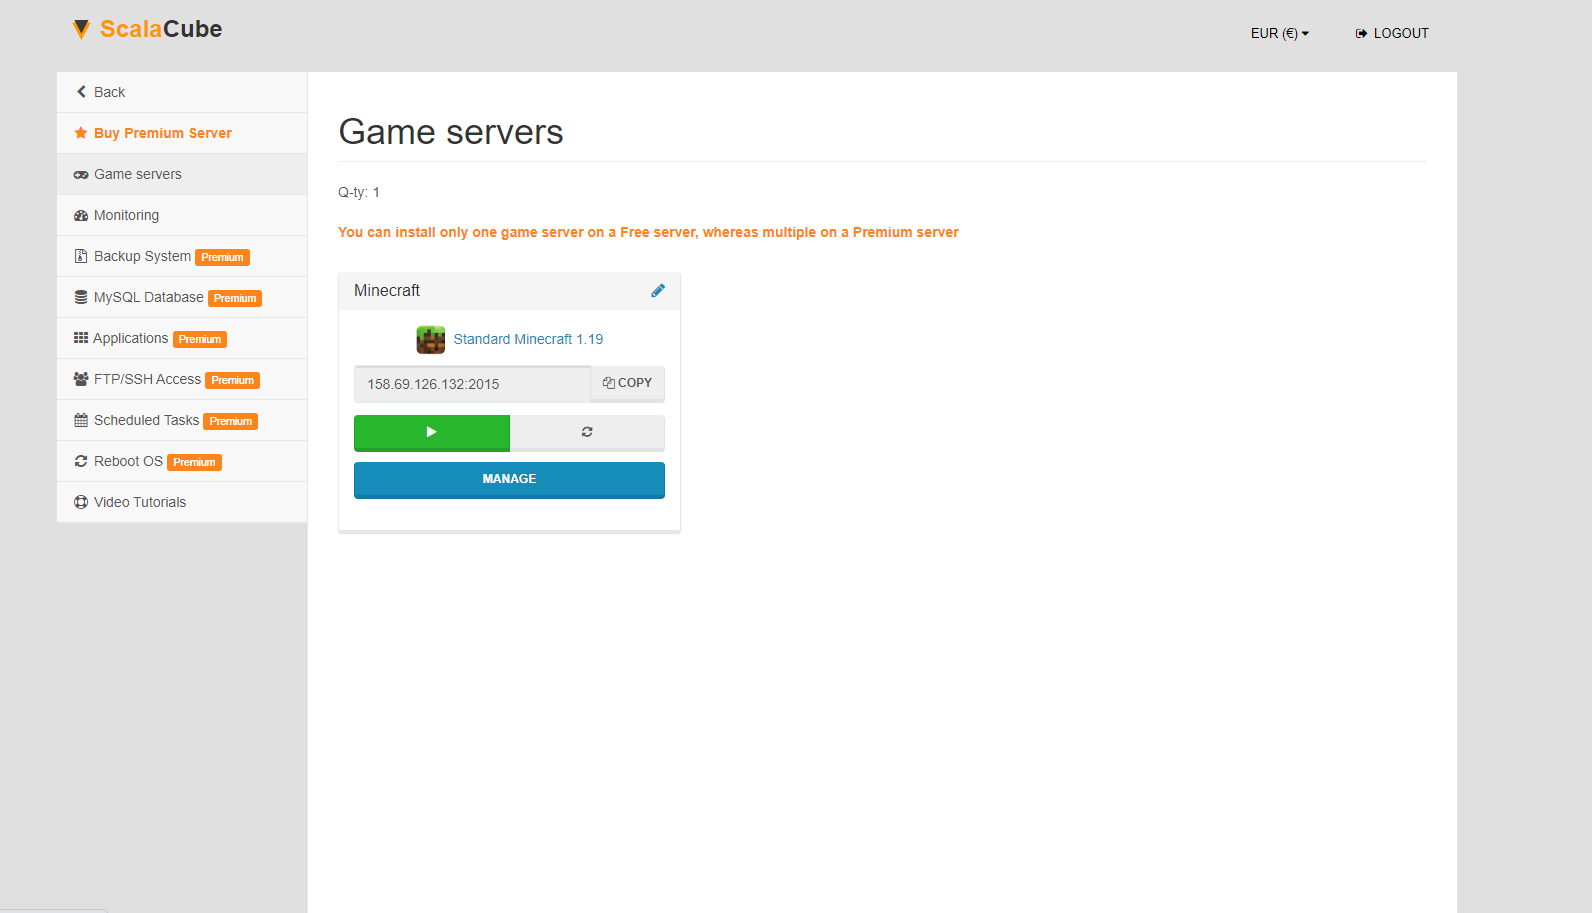Click the Premium badge next to Applications

(x=200, y=339)
